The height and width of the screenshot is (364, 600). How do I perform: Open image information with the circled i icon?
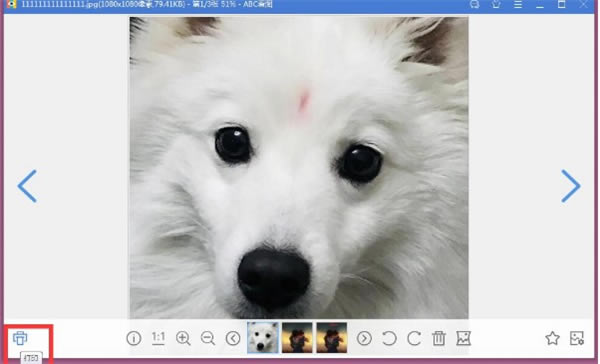click(x=134, y=338)
